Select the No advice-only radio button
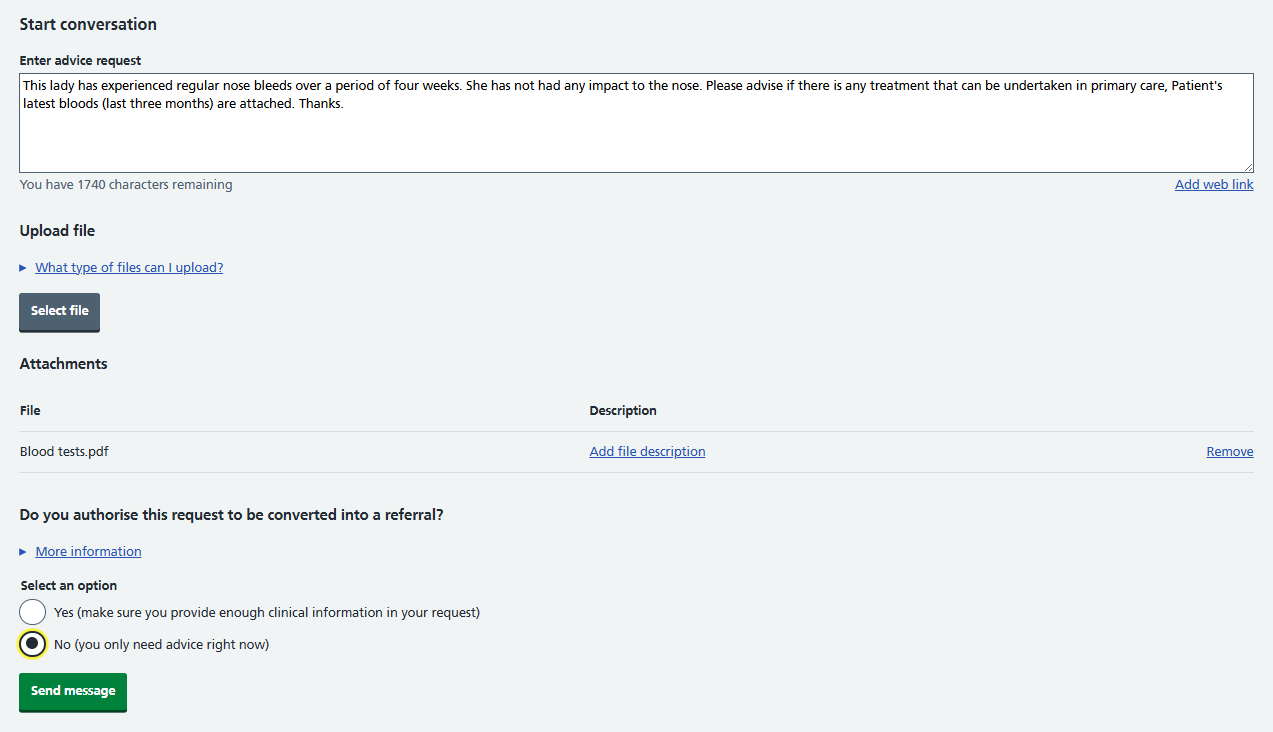Screen dimensions: 1273x732 click(33, 644)
